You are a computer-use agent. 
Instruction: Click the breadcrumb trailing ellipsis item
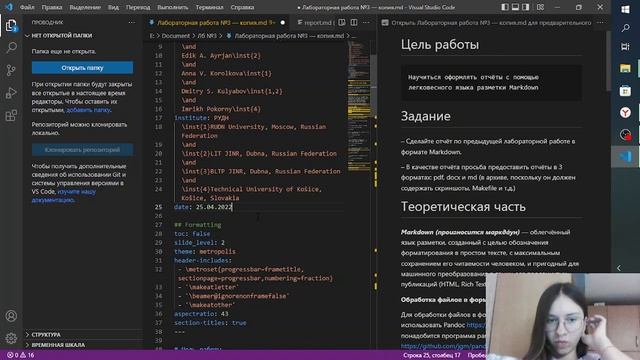tap(354, 36)
